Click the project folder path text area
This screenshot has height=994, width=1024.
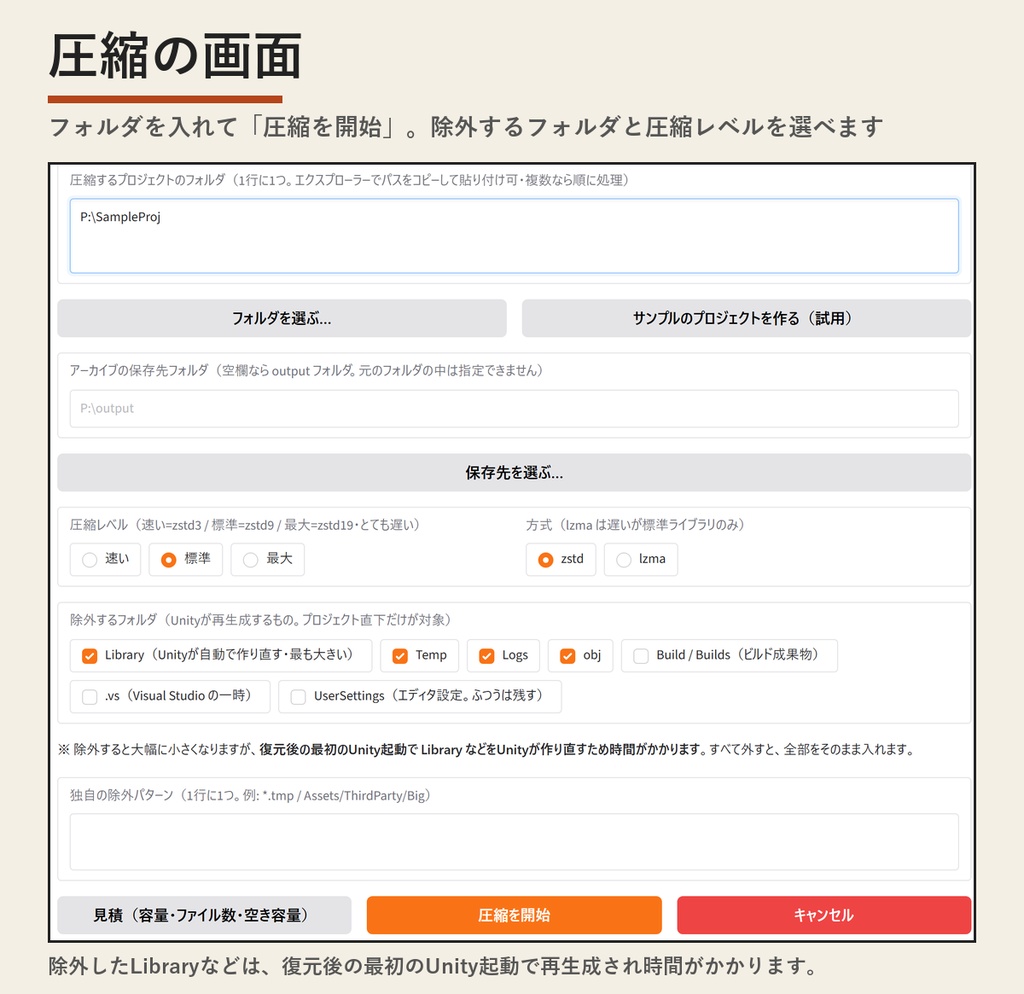514,236
